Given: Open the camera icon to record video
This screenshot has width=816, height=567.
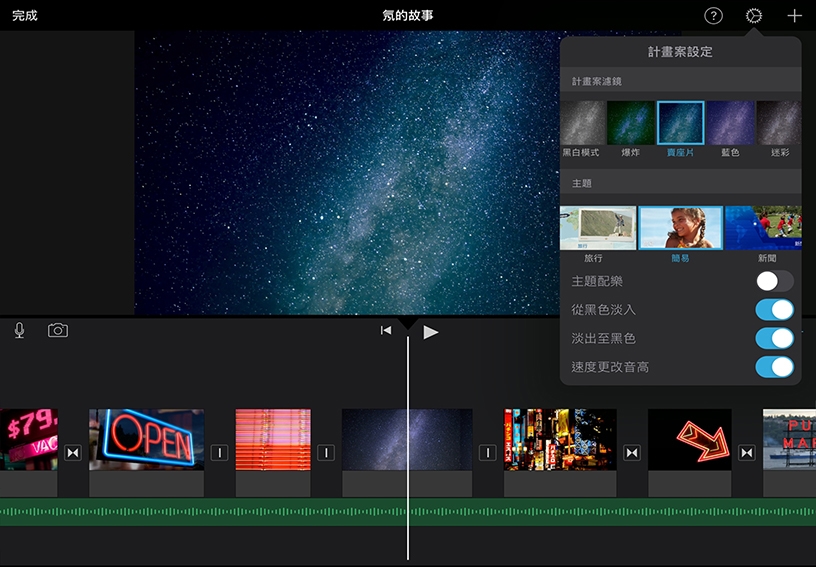Looking at the screenshot, I should tap(58, 330).
